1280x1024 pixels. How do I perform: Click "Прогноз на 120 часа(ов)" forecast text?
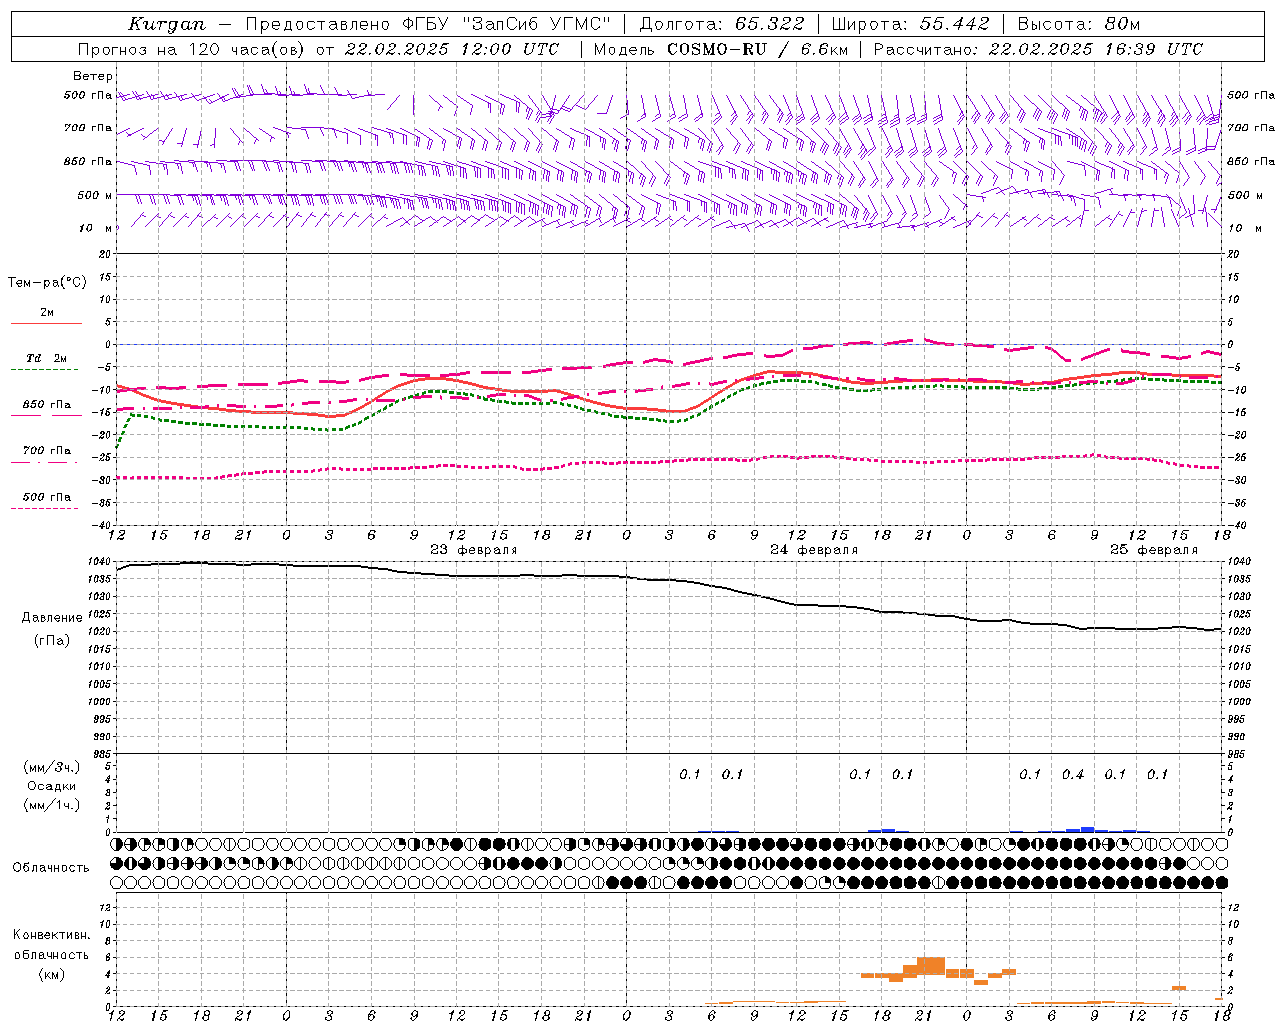[x=191, y=49]
